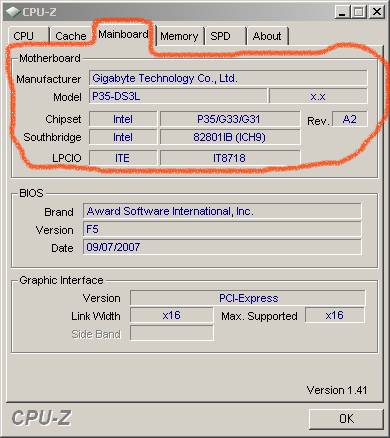The height and width of the screenshot is (438, 390).
Task: Minimize the CPU-Z window
Action: pos(342,12)
